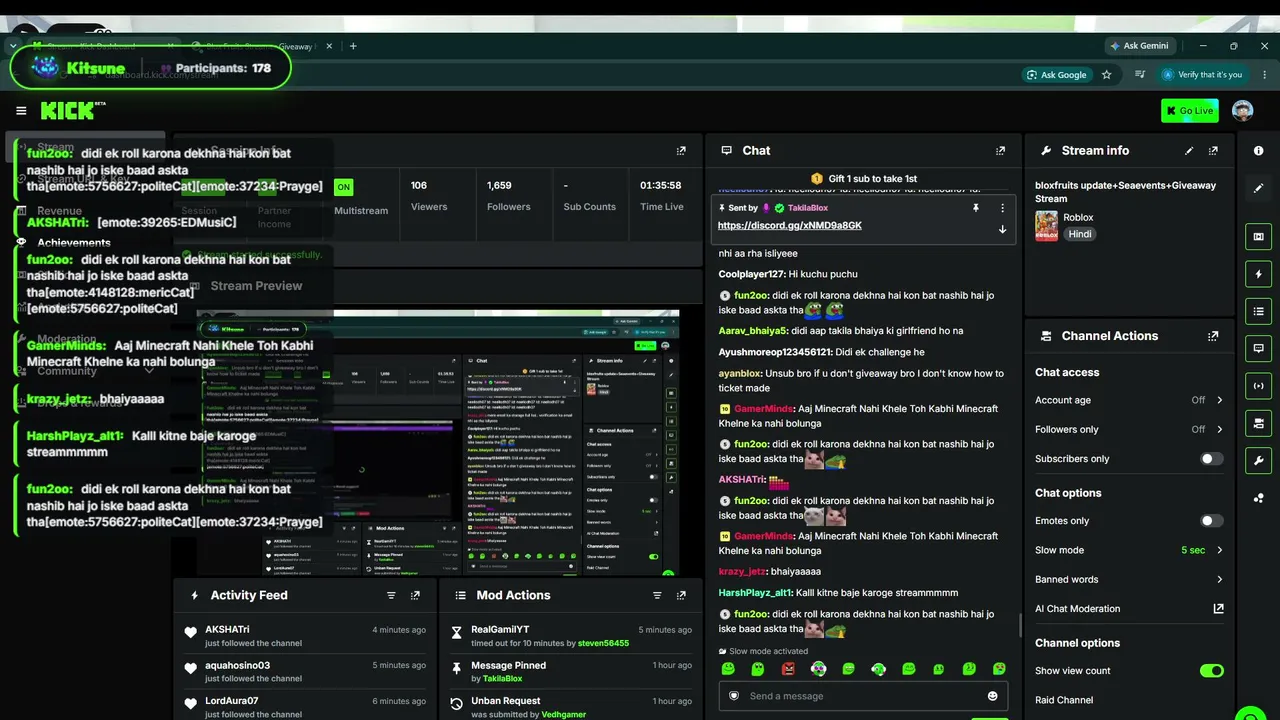Viewport: 1280px width, 720px height.
Task: Click the Send a message field
Action: 863,696
